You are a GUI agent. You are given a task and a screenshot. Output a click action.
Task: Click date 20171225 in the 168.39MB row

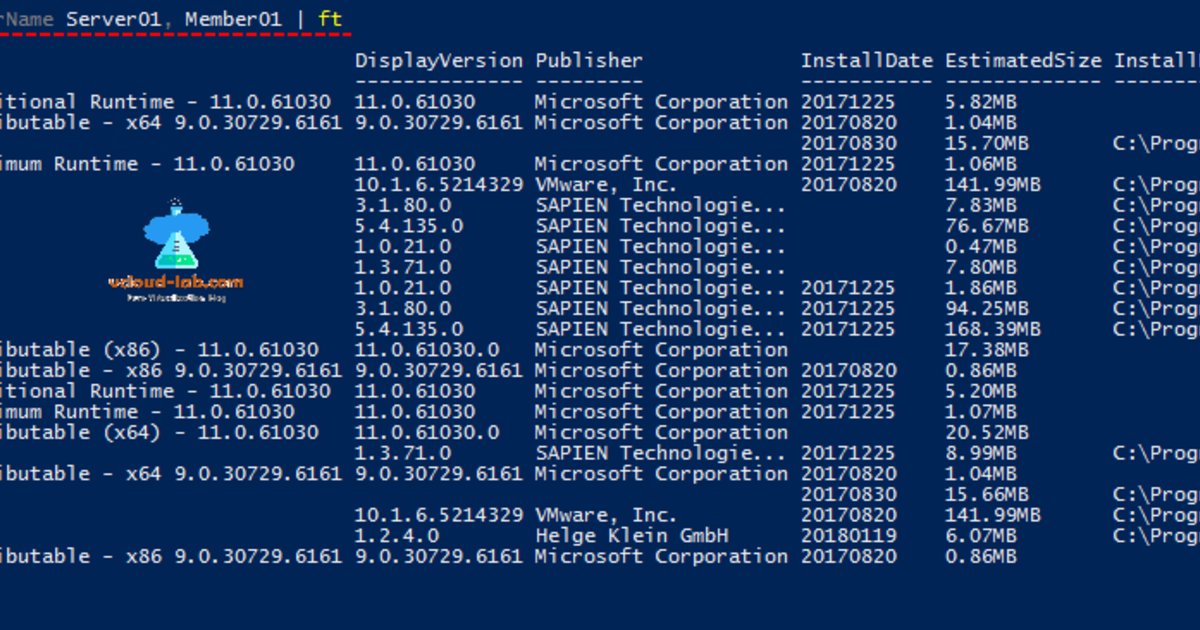(848, 329)
